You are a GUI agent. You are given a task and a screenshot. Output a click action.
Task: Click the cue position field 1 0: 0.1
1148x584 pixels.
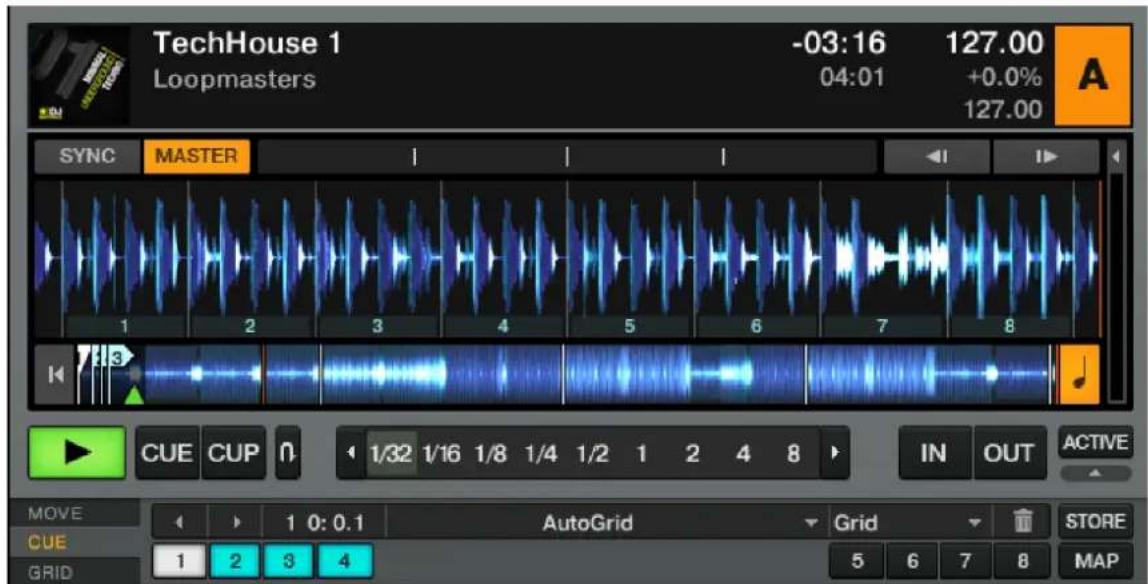(x=324, y=523)
